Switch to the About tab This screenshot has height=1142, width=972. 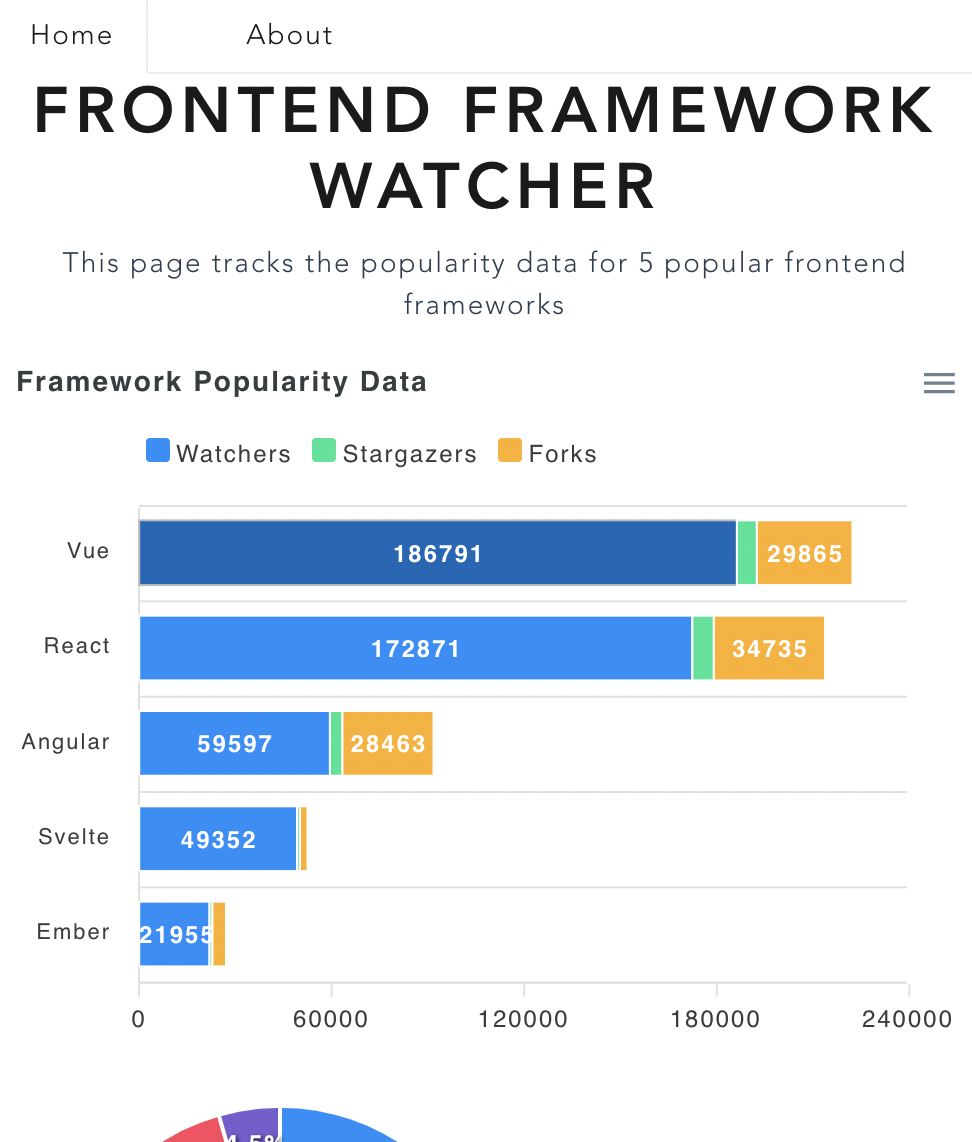(x=289, y=35)
